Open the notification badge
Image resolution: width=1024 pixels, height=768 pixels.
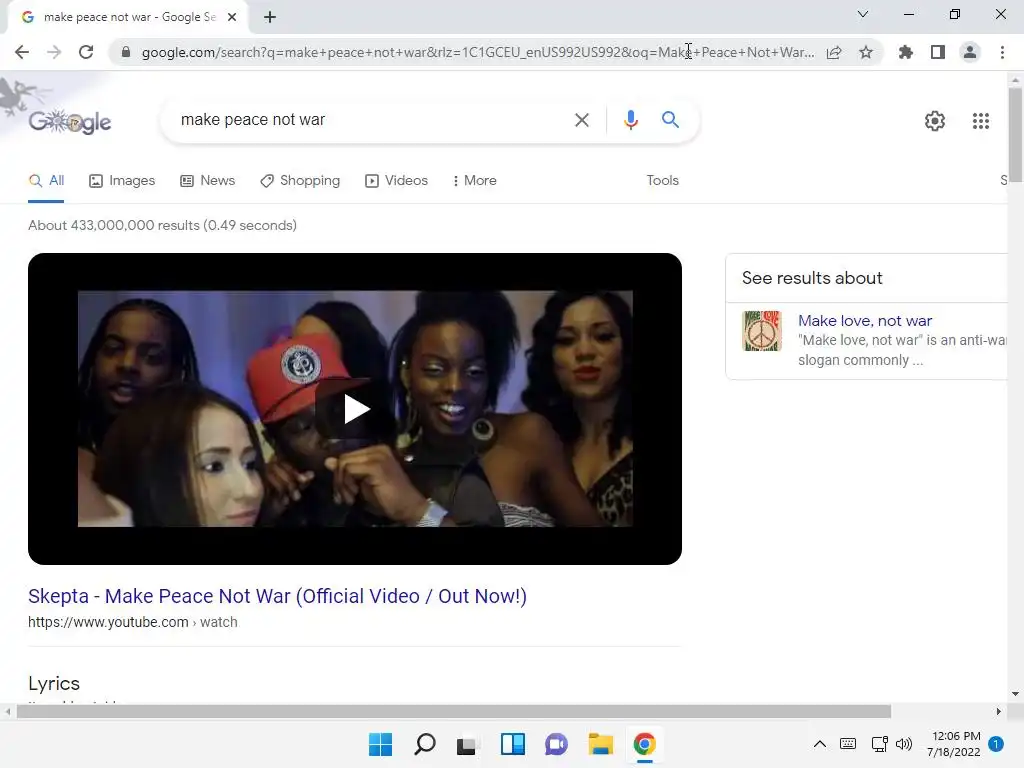click(x=996, y=744)
